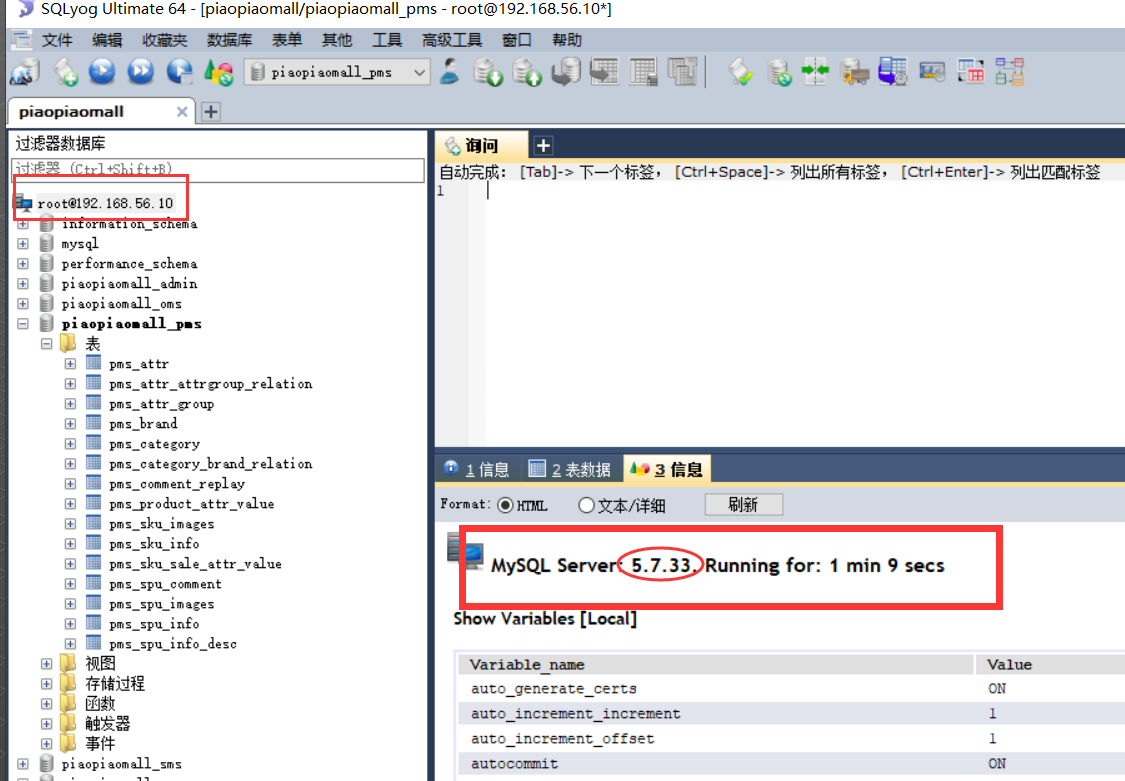The width and height of the screenshot is (1125, 781).
Task: Click the 过滤器 database filter input field
Action: (x=218, y=169)
